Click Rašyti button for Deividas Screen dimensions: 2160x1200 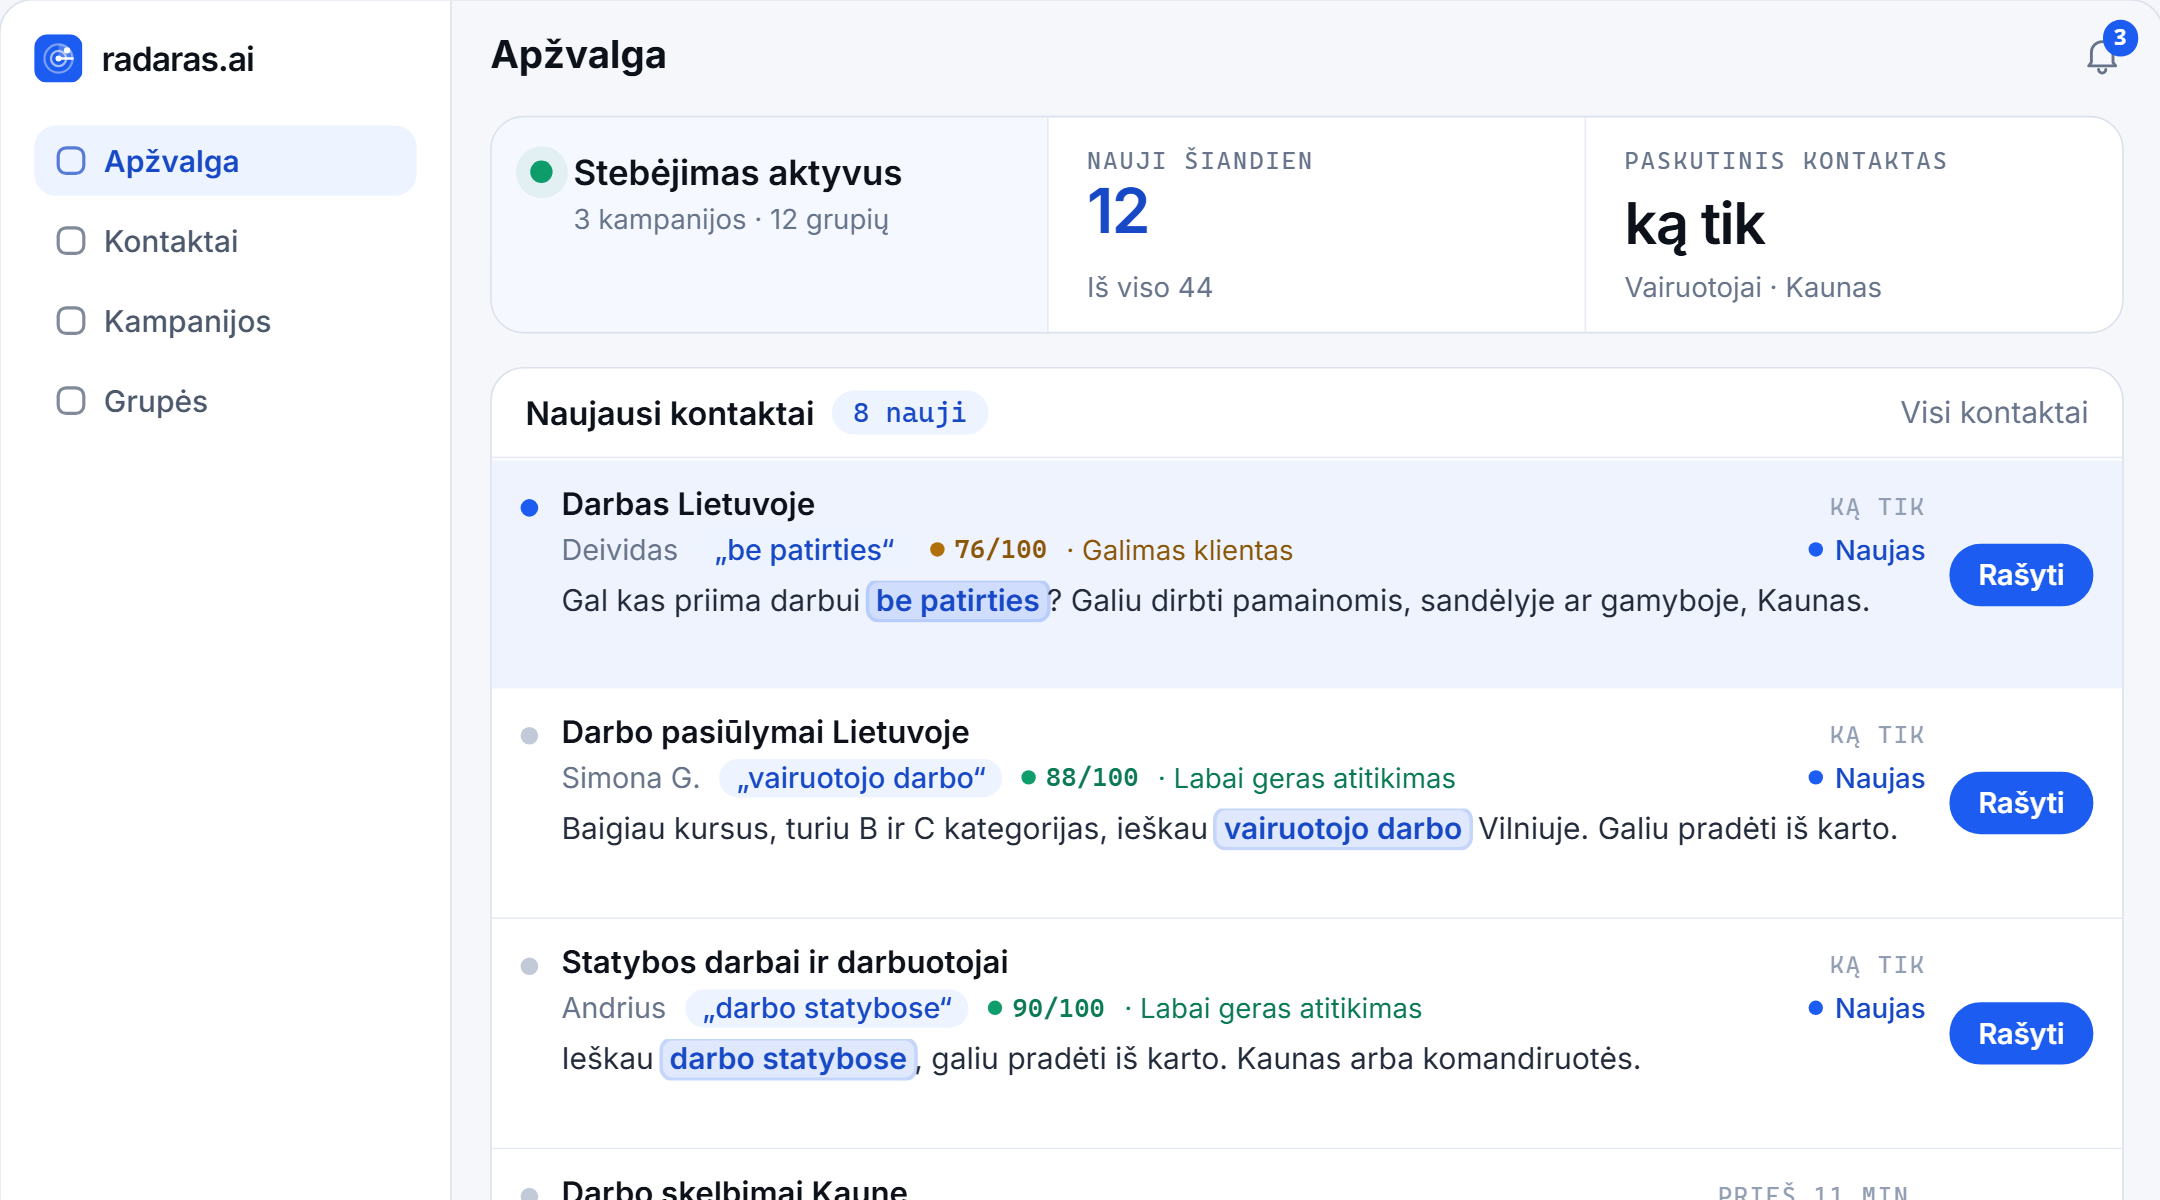tap(2021, 575)
